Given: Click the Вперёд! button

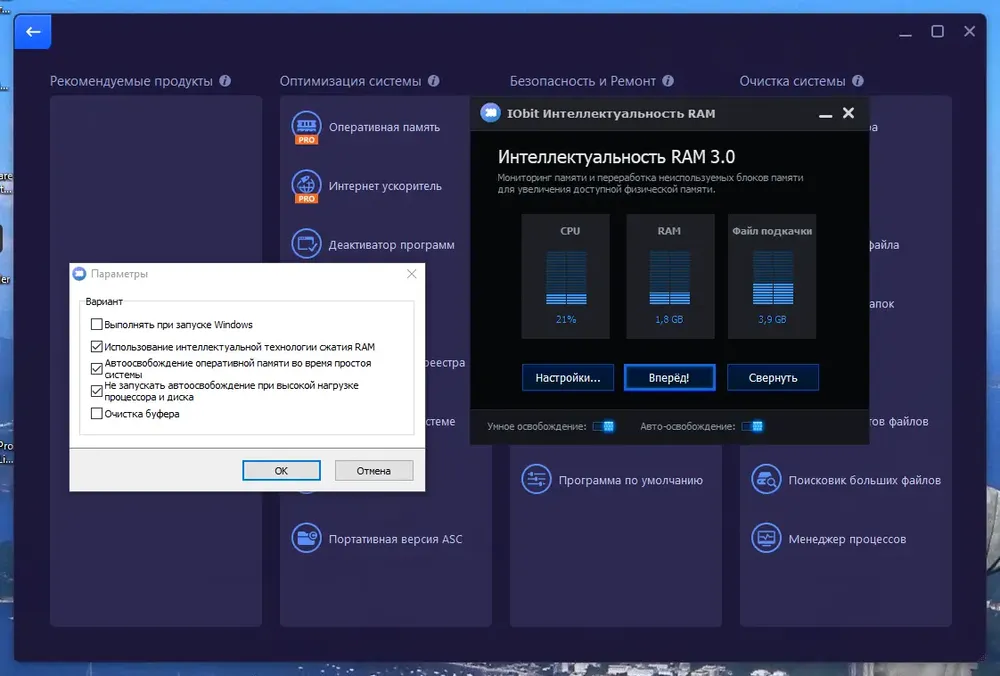Looking at the screenshot, I should [669, 378].
